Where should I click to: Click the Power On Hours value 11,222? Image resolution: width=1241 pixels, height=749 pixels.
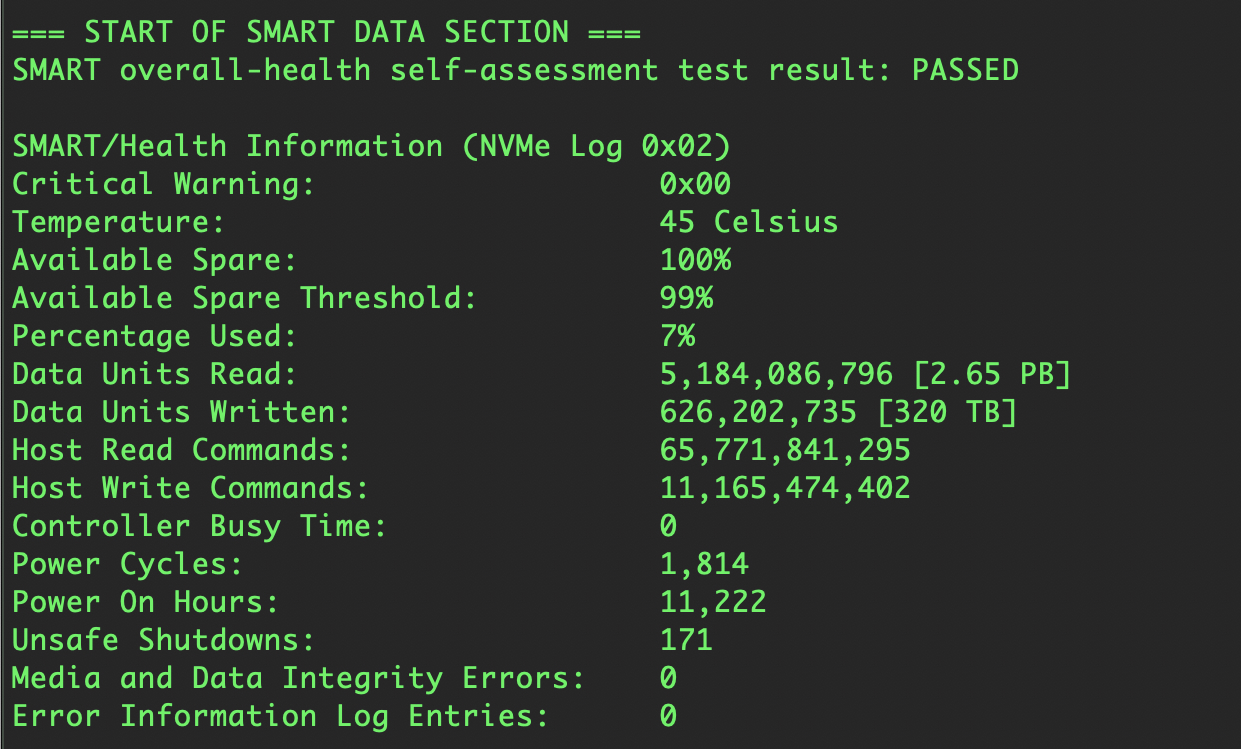(713, 602)
